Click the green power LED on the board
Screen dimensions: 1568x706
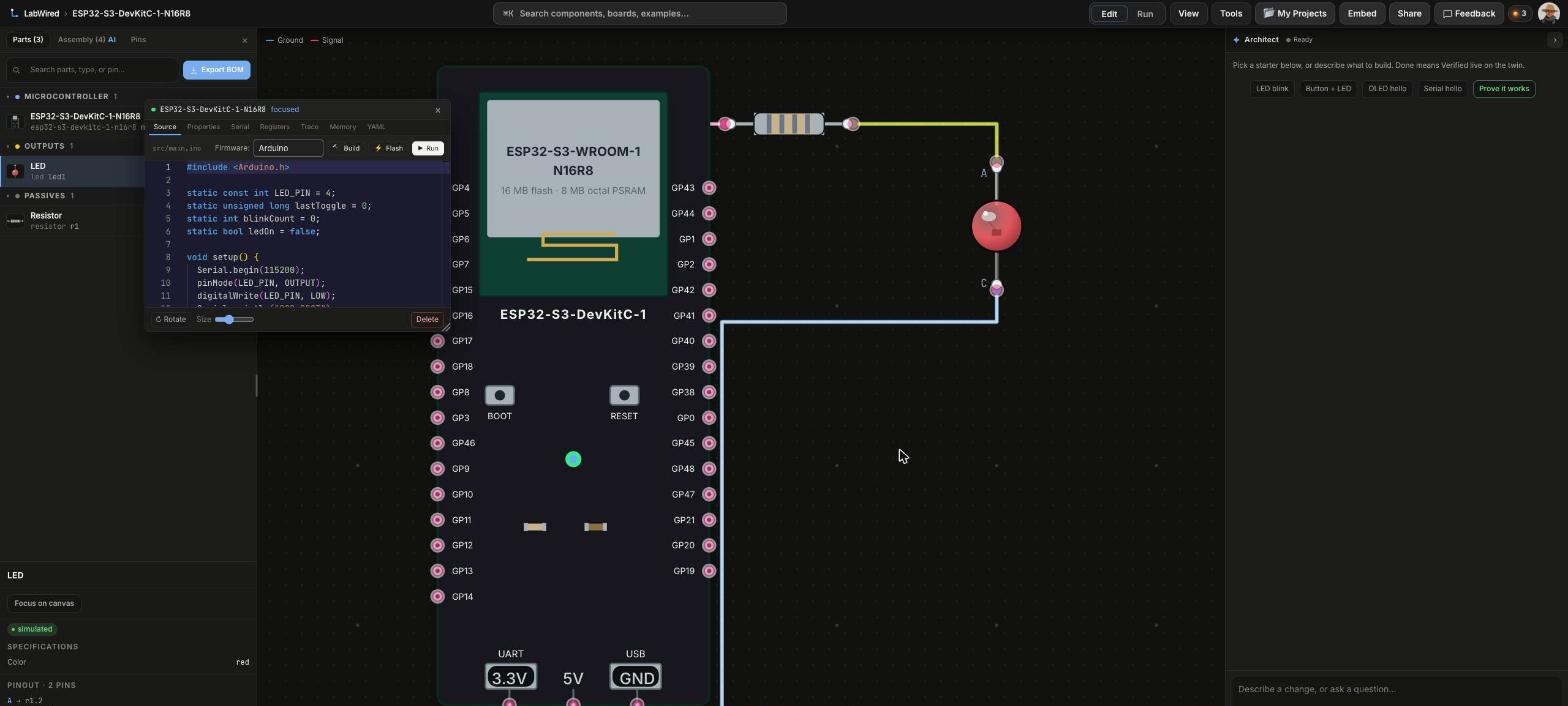click(x=573, y=459)
